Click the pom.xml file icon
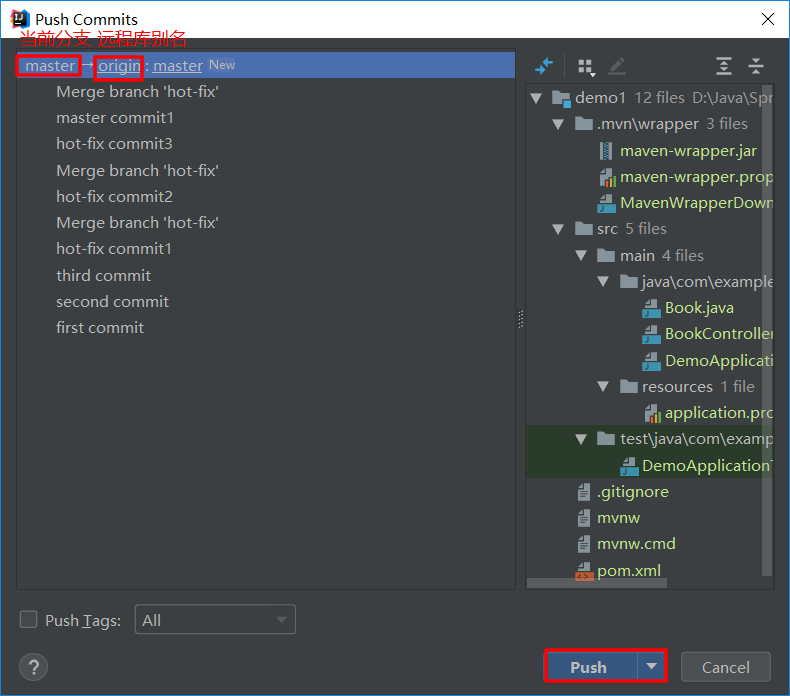 [x=584, y=571]
